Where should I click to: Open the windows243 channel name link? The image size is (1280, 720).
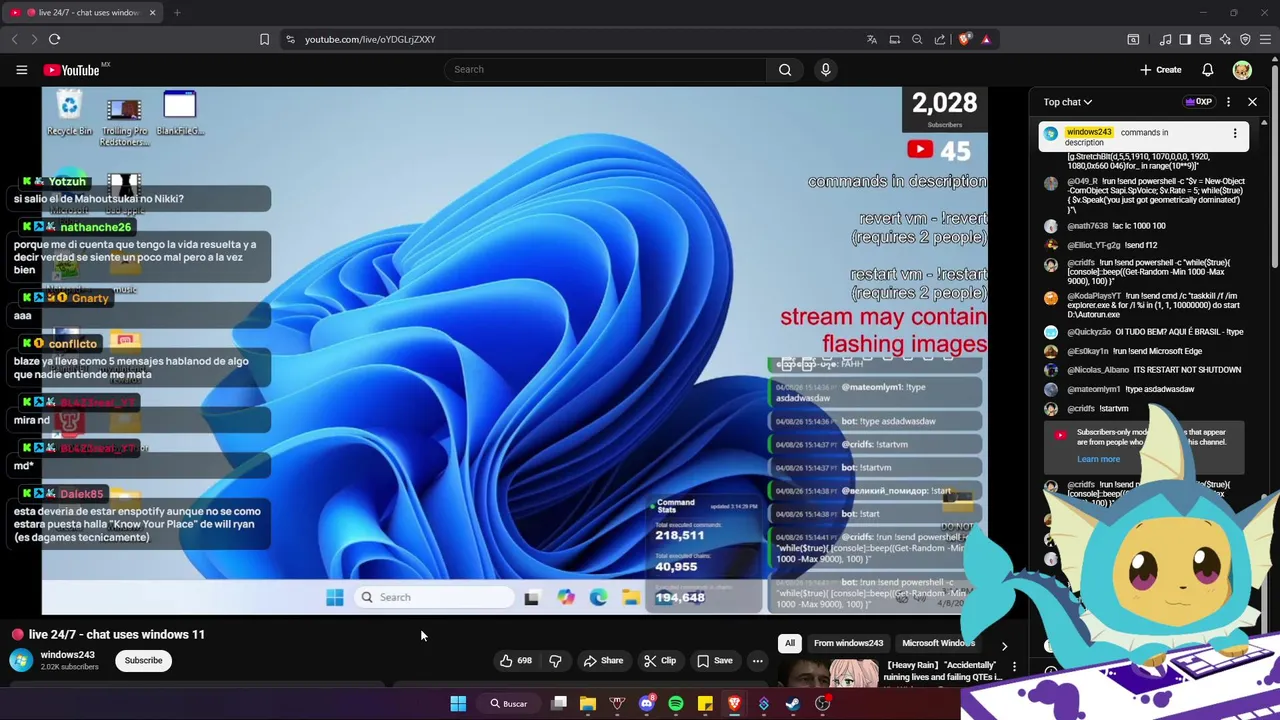coord(67,654)
